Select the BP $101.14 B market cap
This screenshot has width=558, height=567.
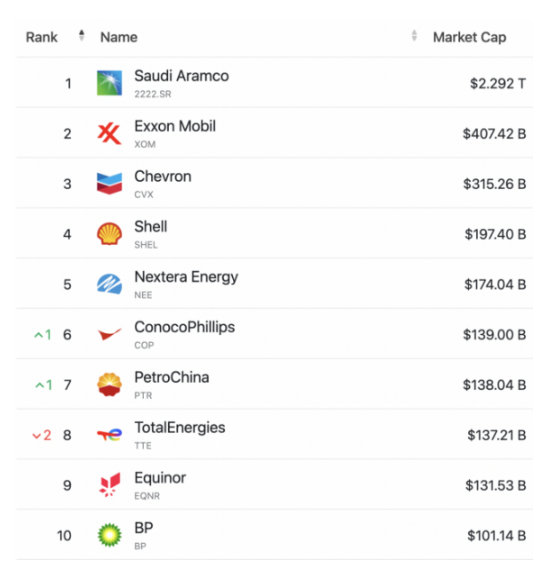[497, 536]
